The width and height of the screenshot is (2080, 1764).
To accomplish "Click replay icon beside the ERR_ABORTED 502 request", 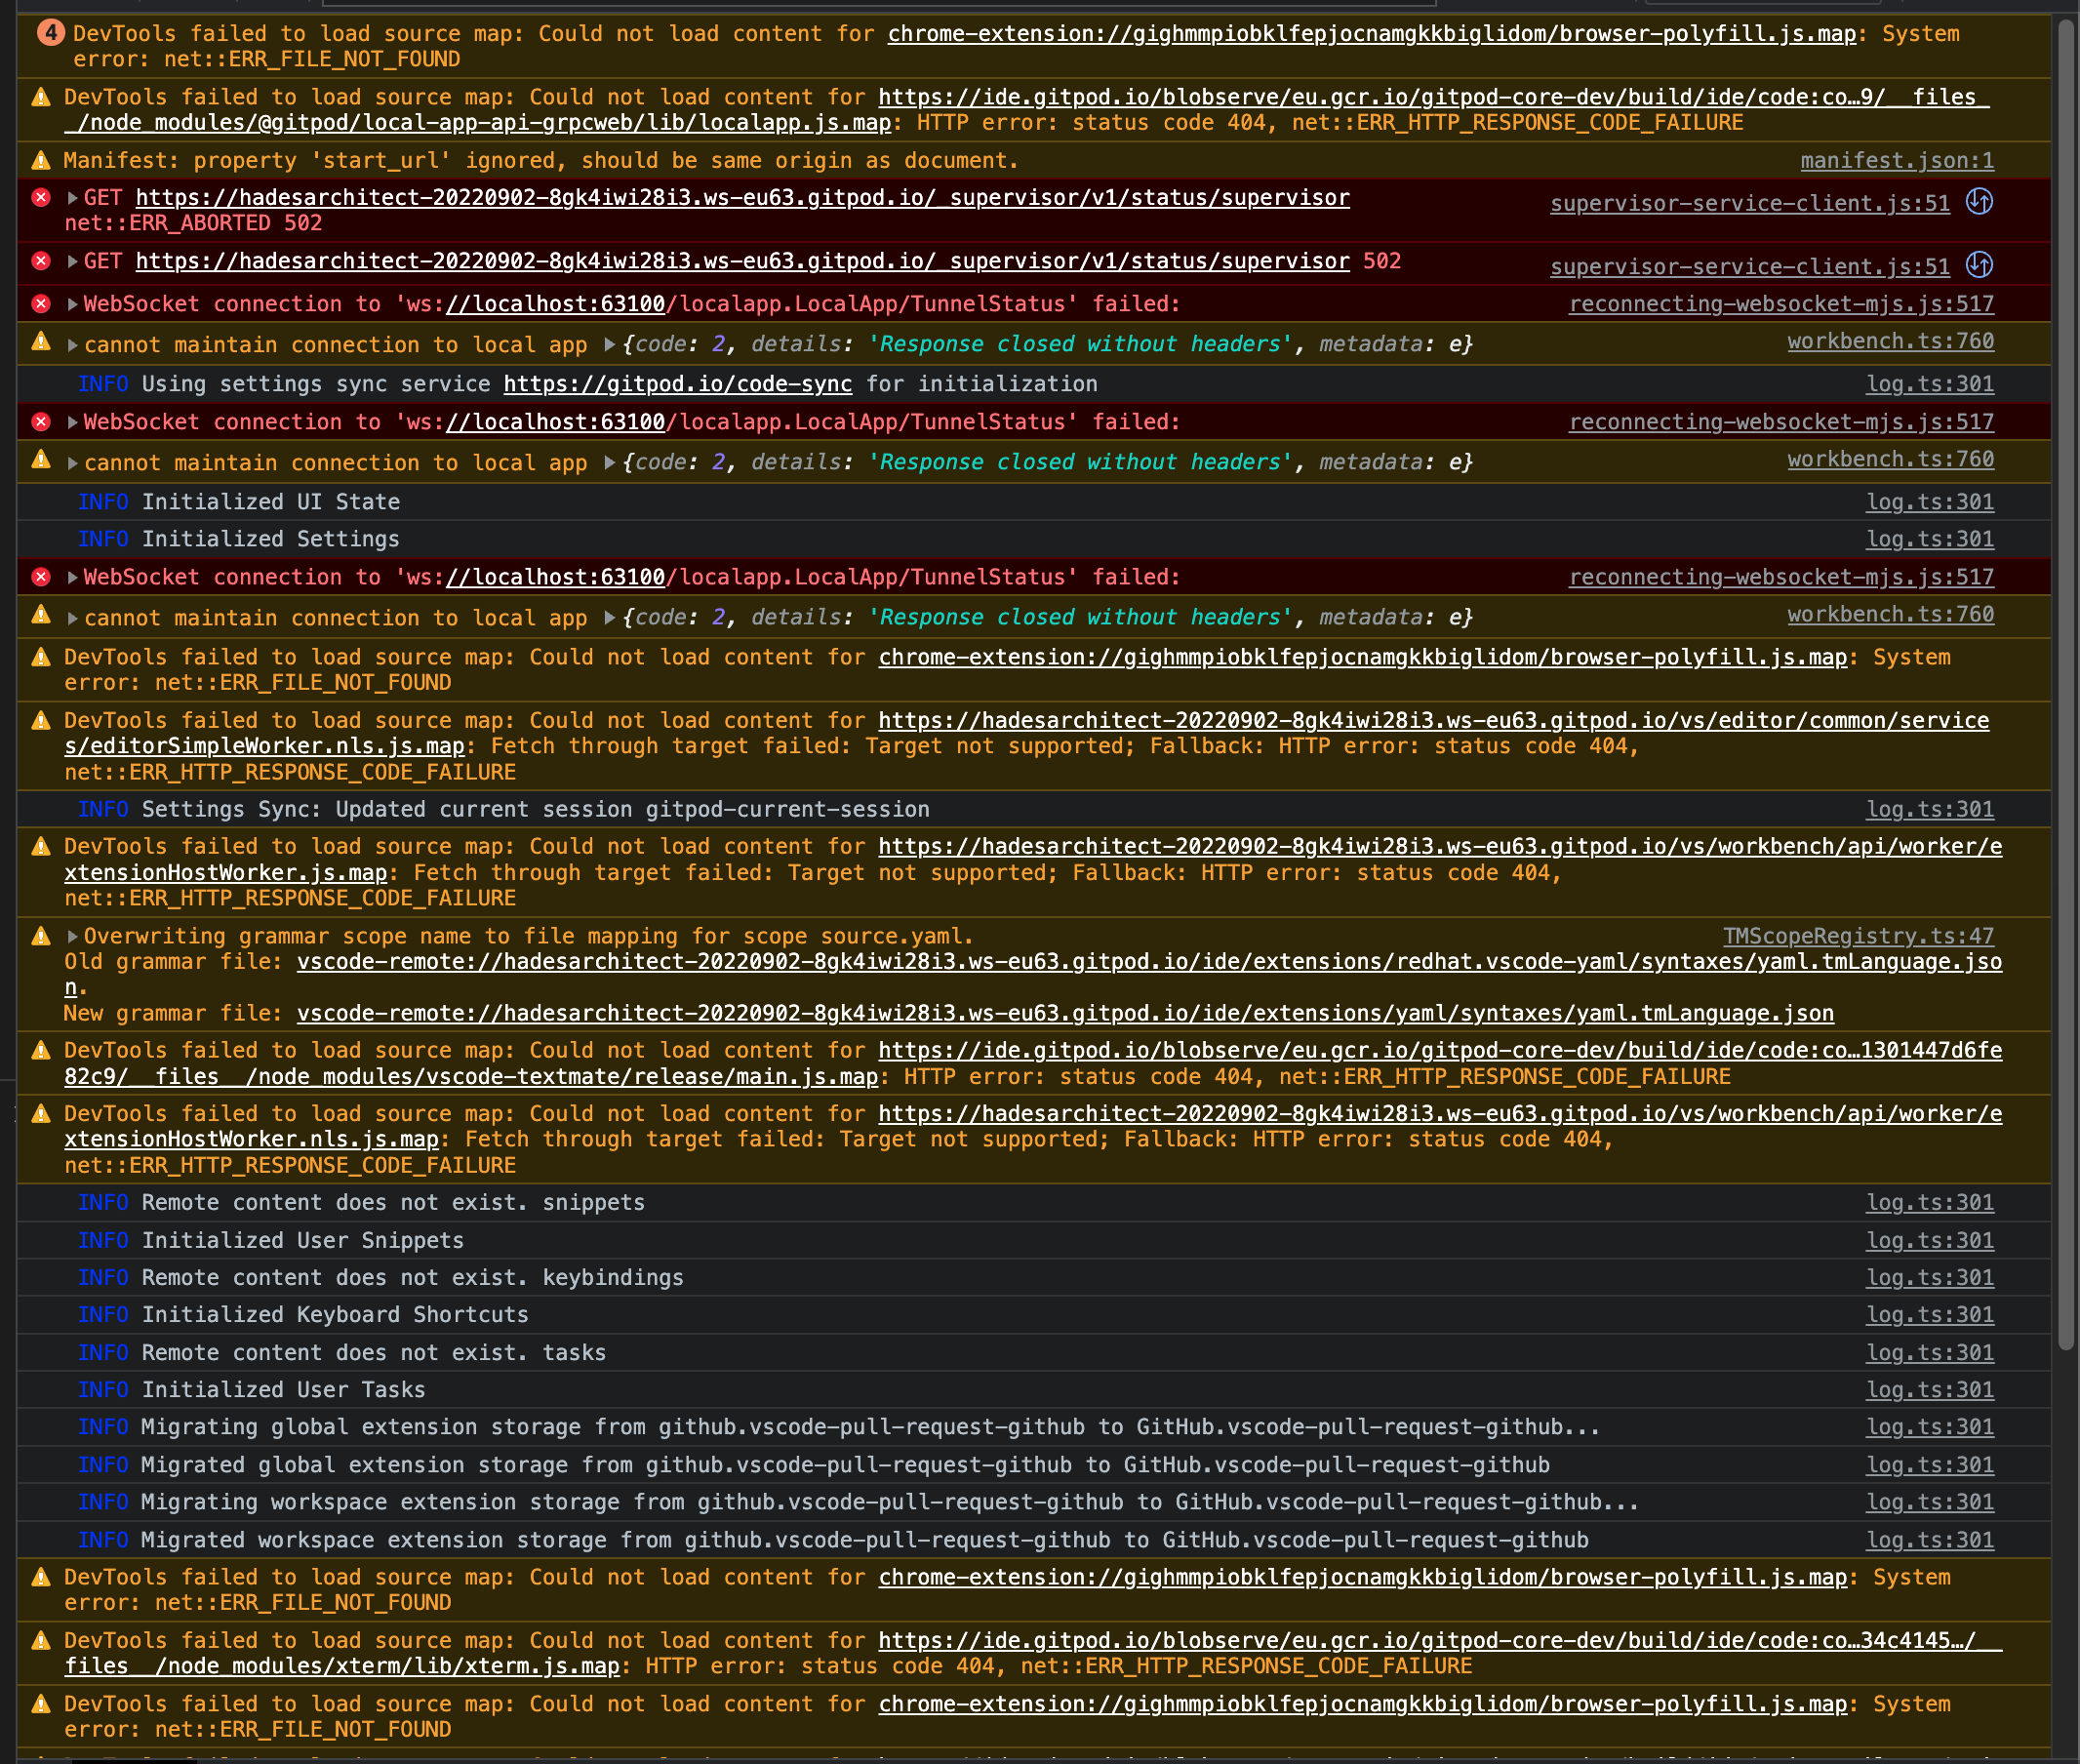I will [1979, 201].
